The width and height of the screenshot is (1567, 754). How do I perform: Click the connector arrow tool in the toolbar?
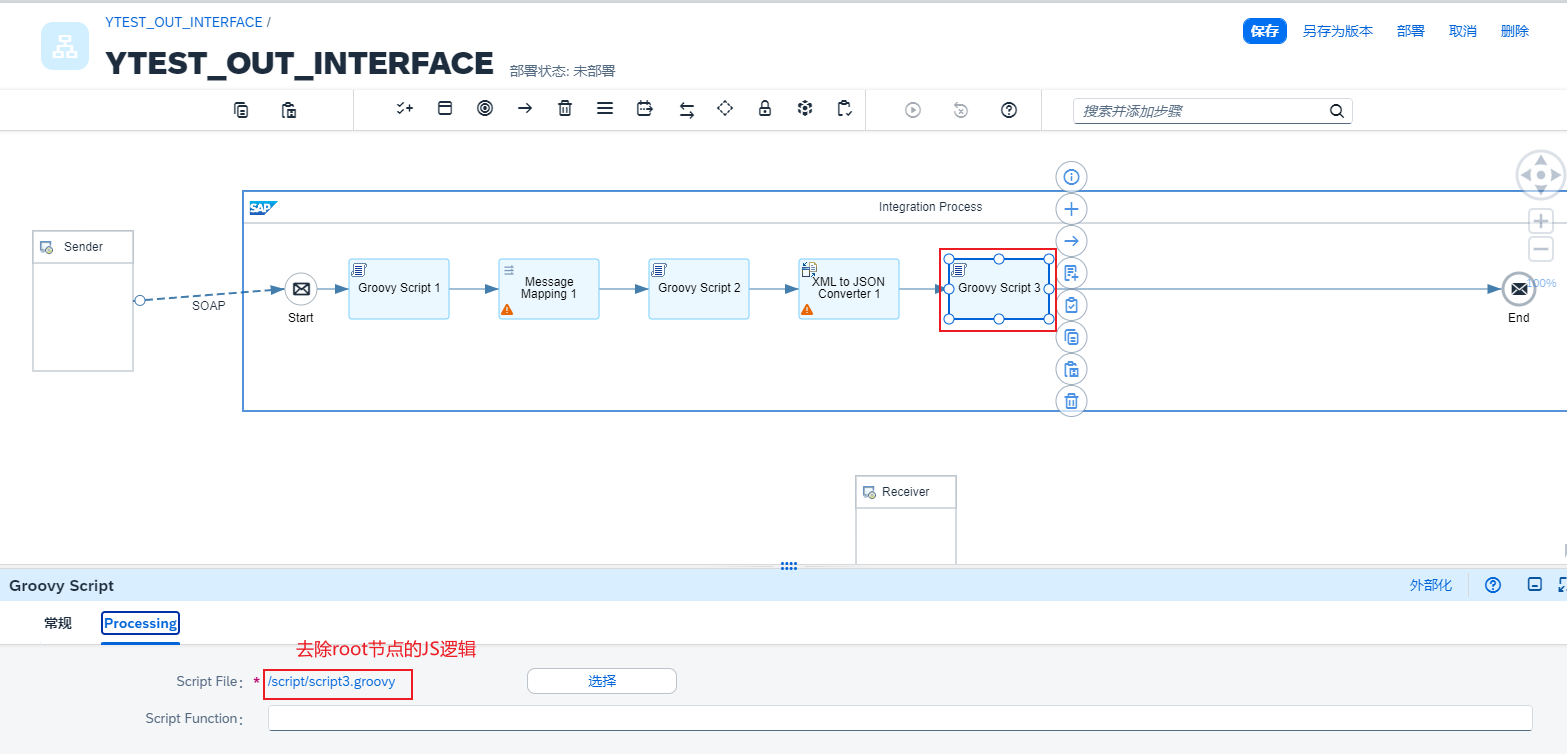coord(525,109)
